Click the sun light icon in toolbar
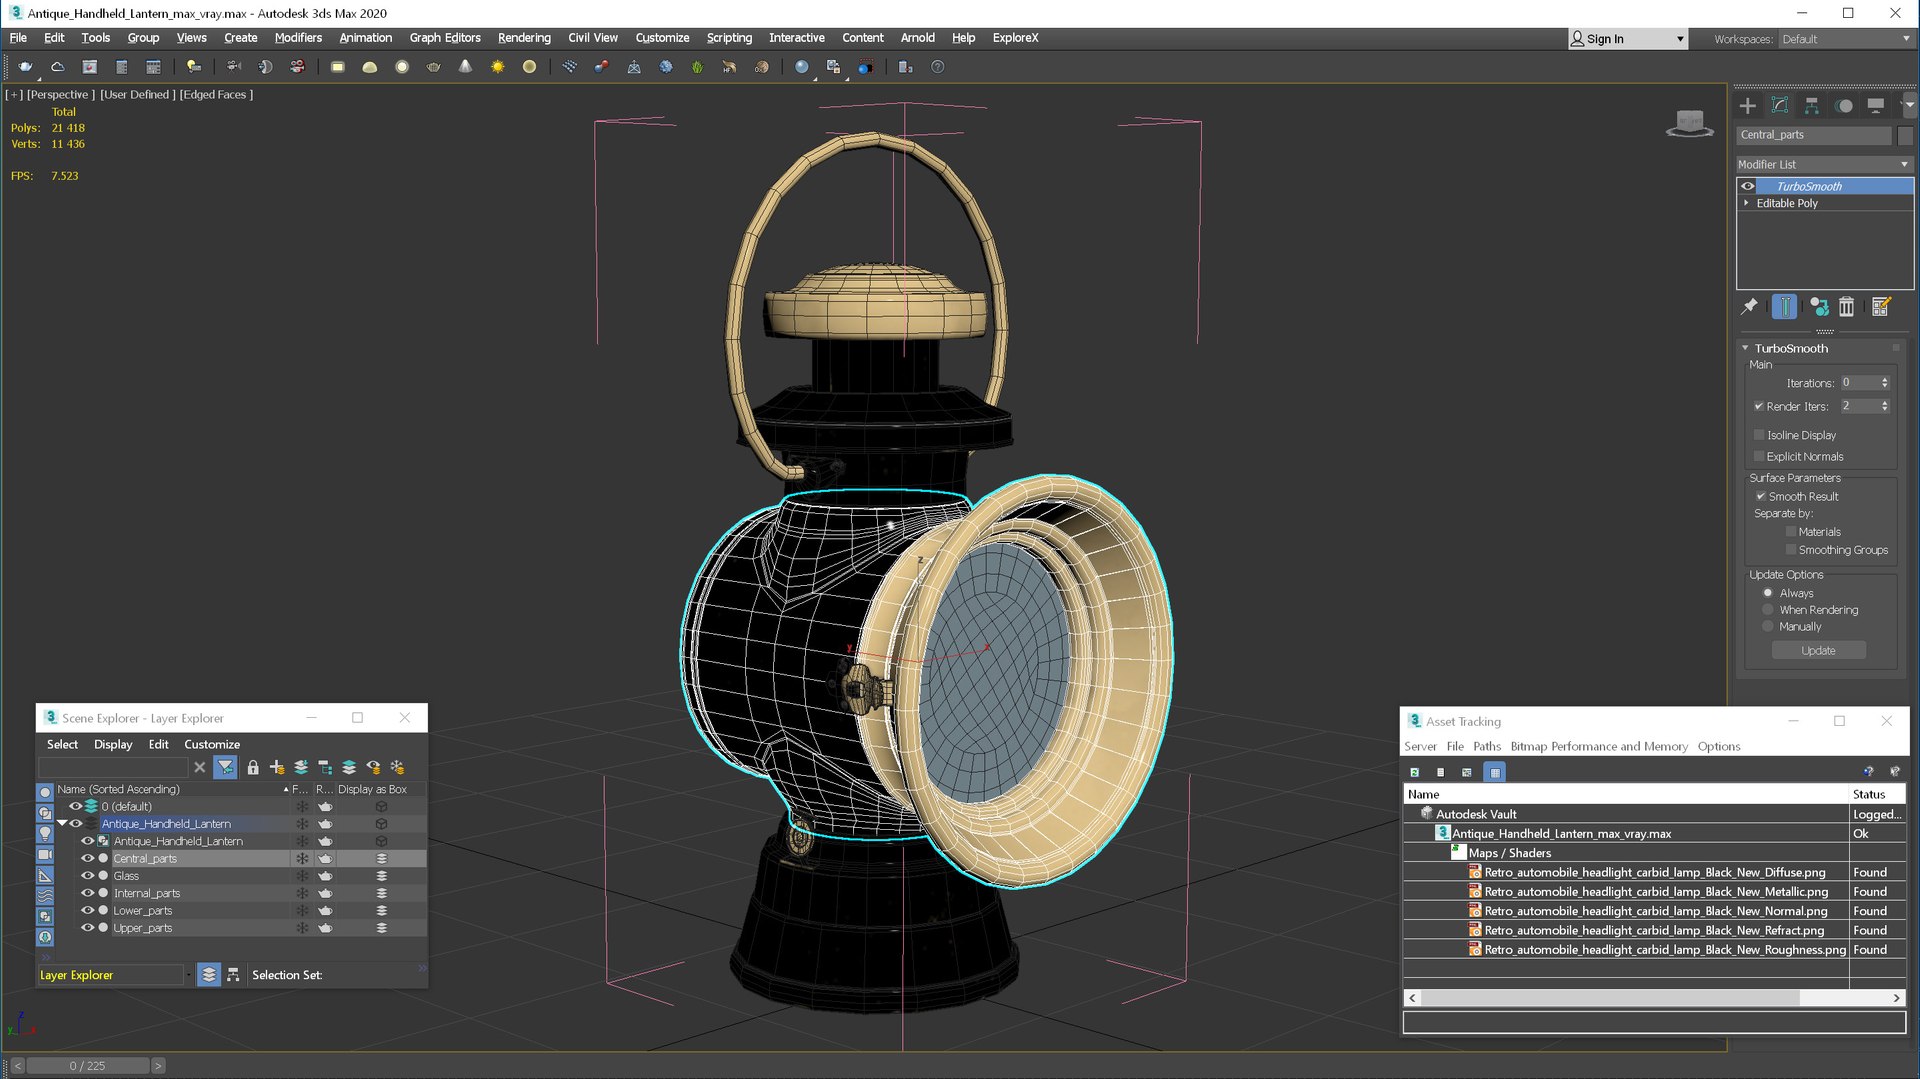Image resolution: width=1920 pixels, height=1079 pixels. click(x=497, y=67)
